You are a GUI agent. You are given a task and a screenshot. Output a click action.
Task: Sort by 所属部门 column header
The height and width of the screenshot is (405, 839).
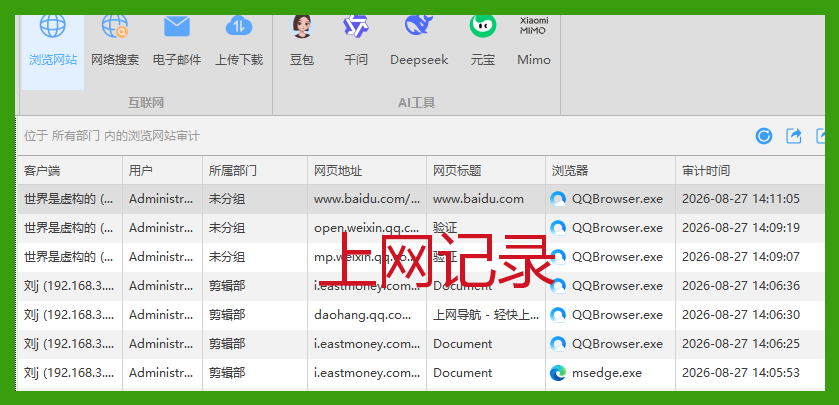pyautogui.click(x=255, y=171)
